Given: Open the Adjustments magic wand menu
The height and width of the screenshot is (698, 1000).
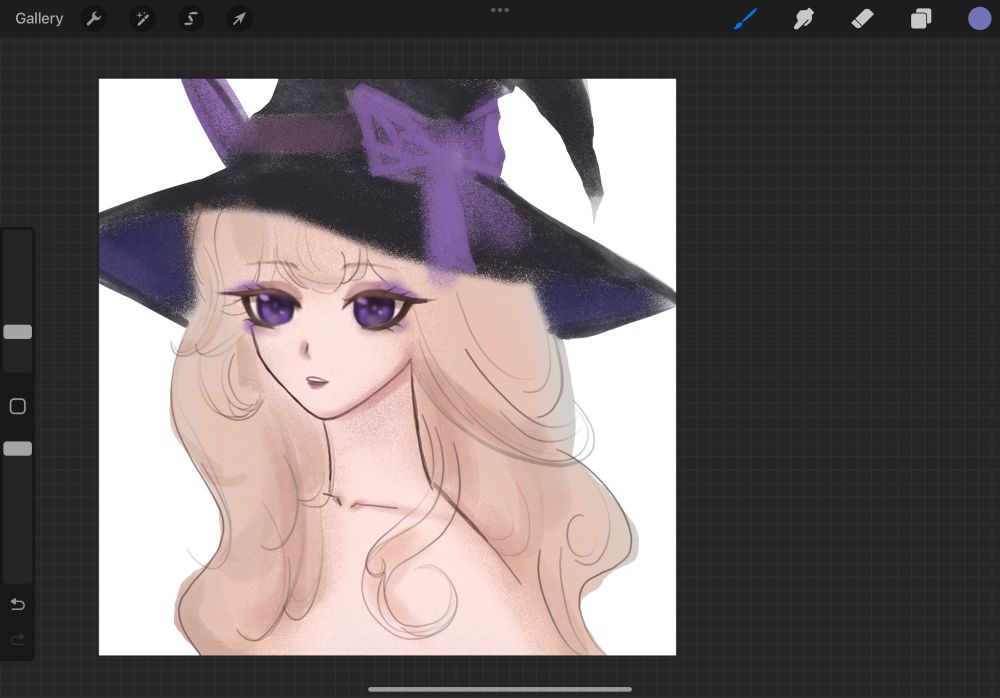Looking at the screenshot, I should pos(142,19).
